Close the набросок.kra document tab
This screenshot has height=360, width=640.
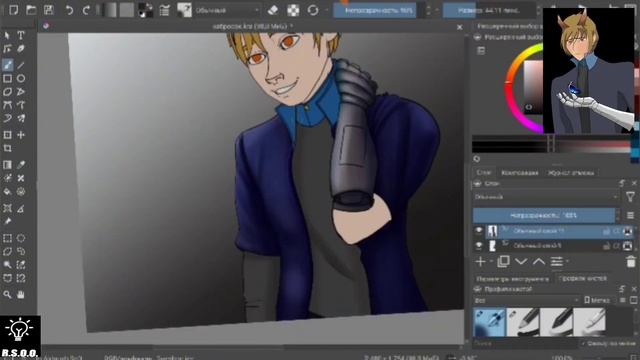point(460,27)
